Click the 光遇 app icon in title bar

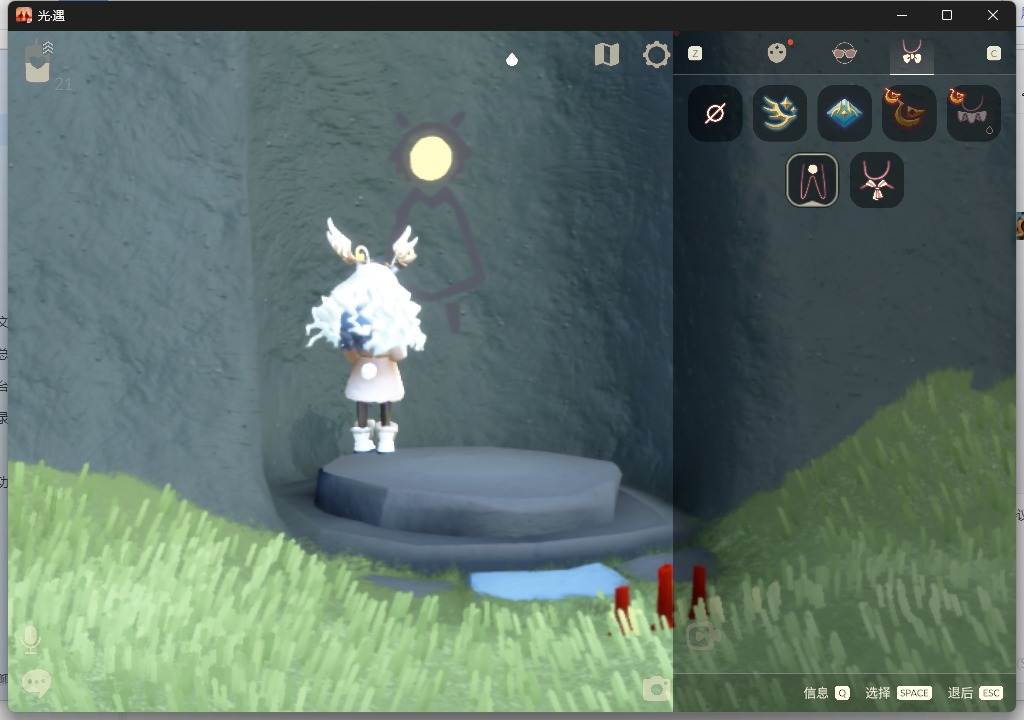pyautogui.click(x=24, y=15)
